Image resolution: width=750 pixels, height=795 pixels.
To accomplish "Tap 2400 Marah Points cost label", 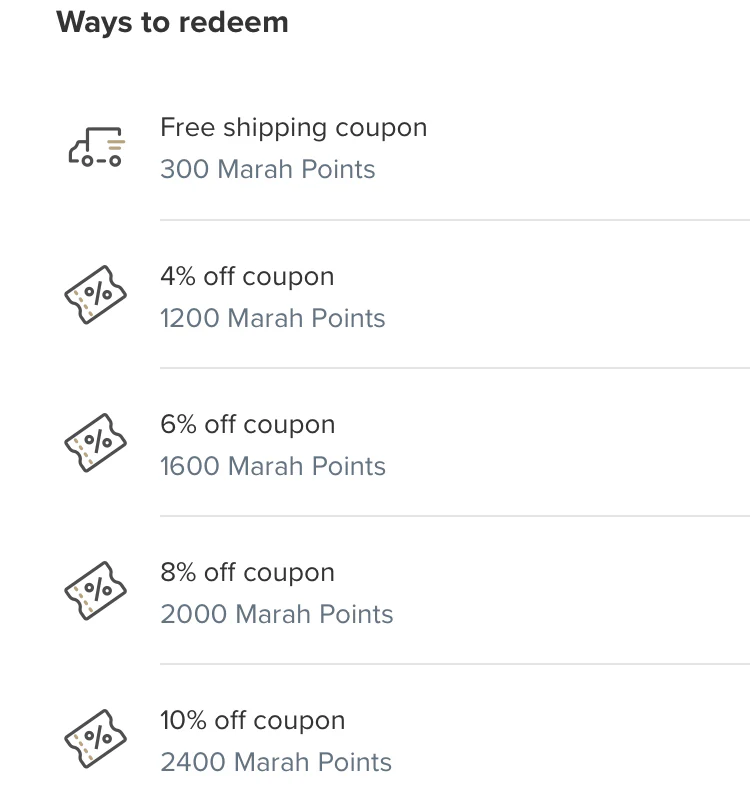I will coord(276,763).
